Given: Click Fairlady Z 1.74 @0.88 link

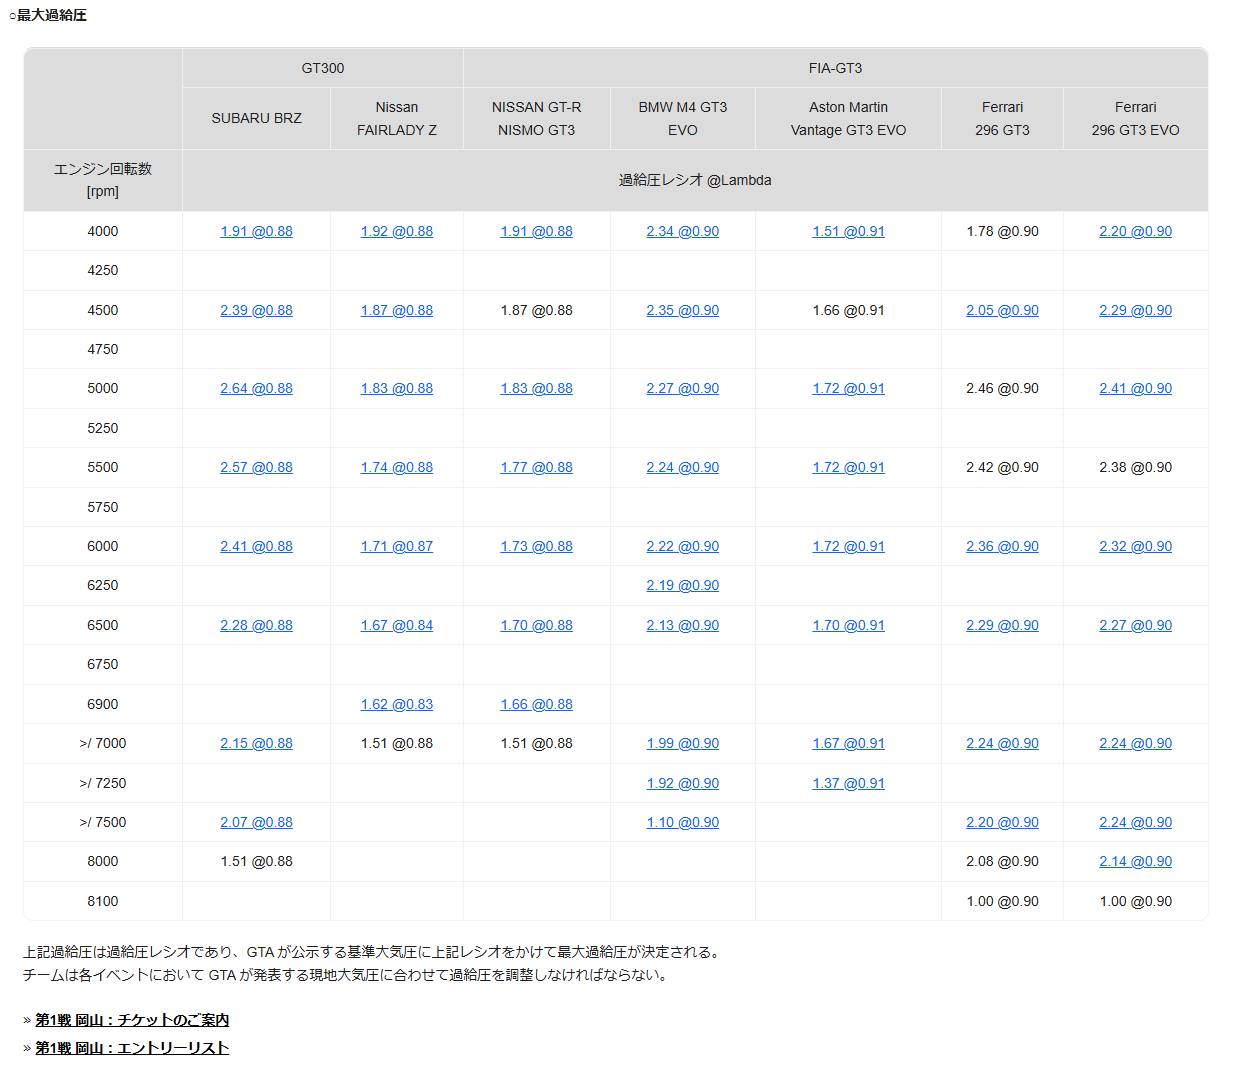Looking at the screenshot, I should point(397,467).
